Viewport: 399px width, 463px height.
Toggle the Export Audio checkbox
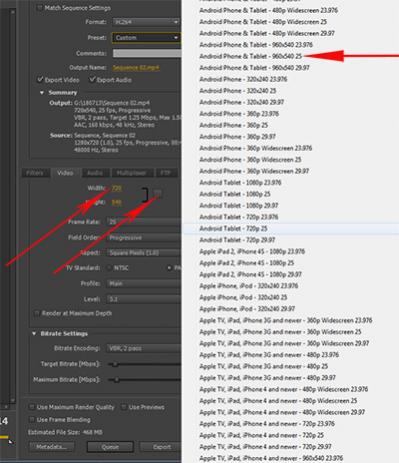tap(92, 80)
